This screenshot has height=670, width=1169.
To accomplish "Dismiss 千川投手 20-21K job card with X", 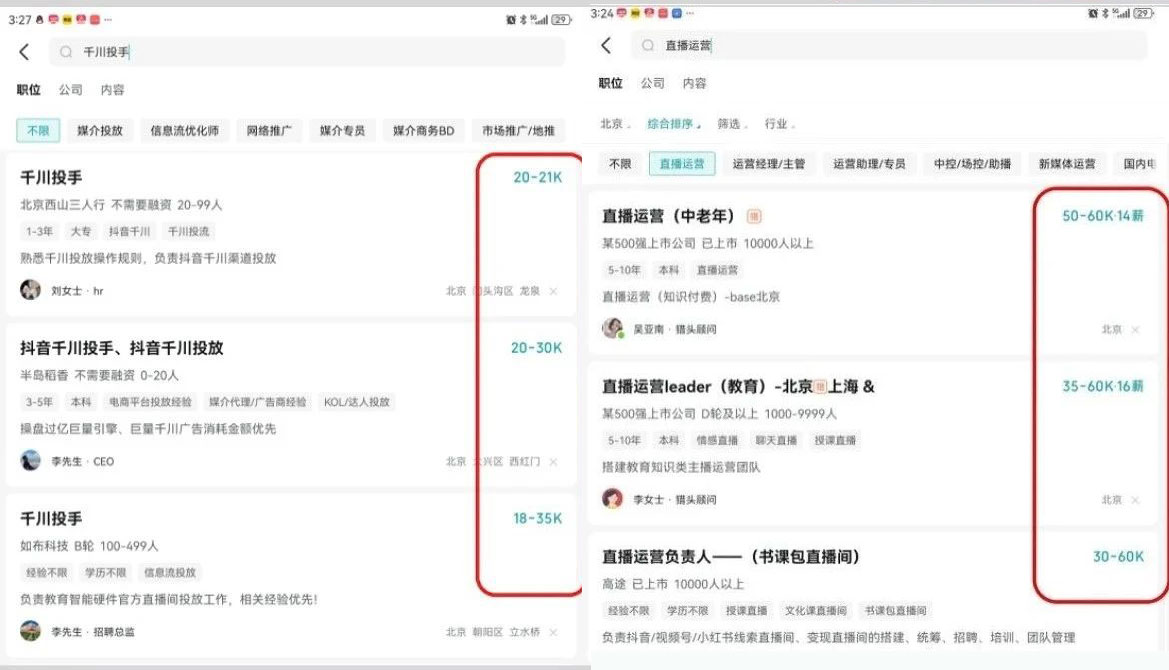I will tap(553, 292).
